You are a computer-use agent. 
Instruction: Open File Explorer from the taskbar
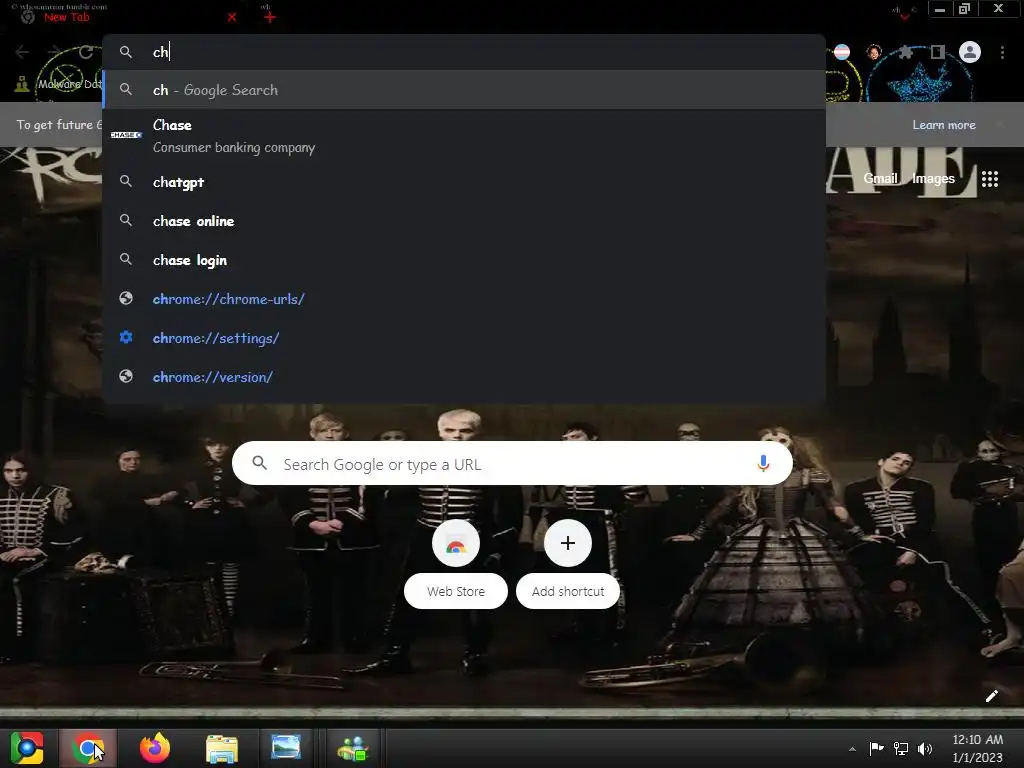222,748
